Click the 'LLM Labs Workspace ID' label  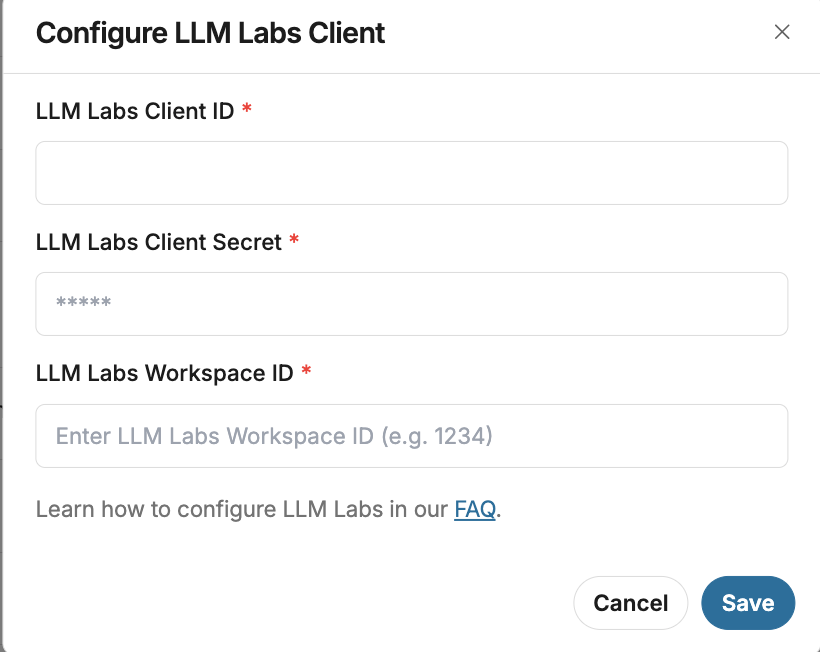(165, 373)
